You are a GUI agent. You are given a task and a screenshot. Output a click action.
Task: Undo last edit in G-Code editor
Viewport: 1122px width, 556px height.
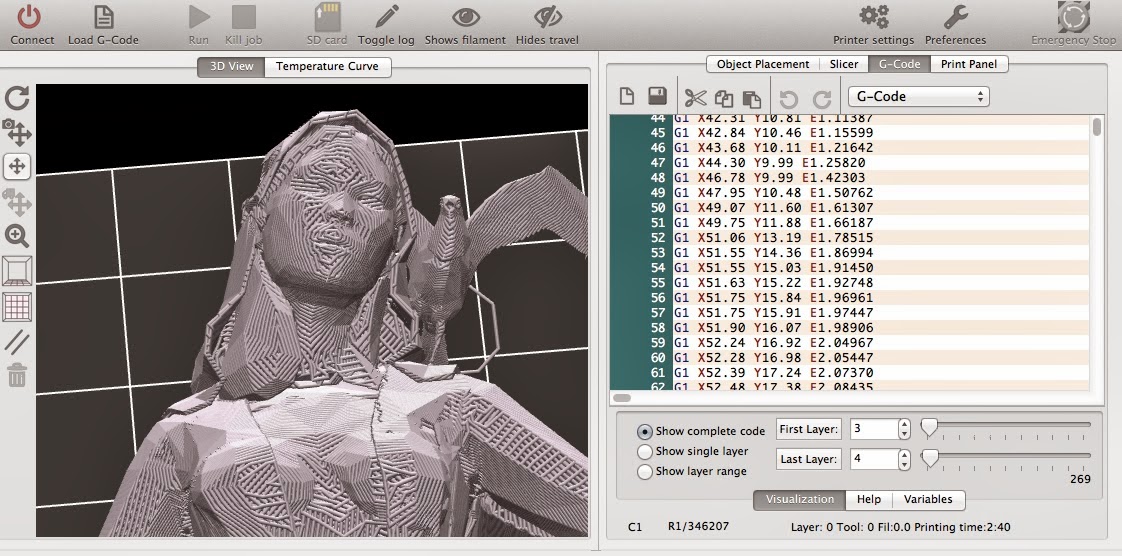click(x=789, y=99)
